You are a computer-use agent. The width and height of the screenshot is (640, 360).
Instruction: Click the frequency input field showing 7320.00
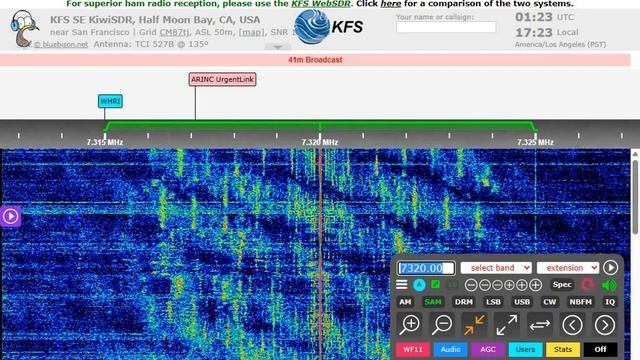click(x=426, y=268)
